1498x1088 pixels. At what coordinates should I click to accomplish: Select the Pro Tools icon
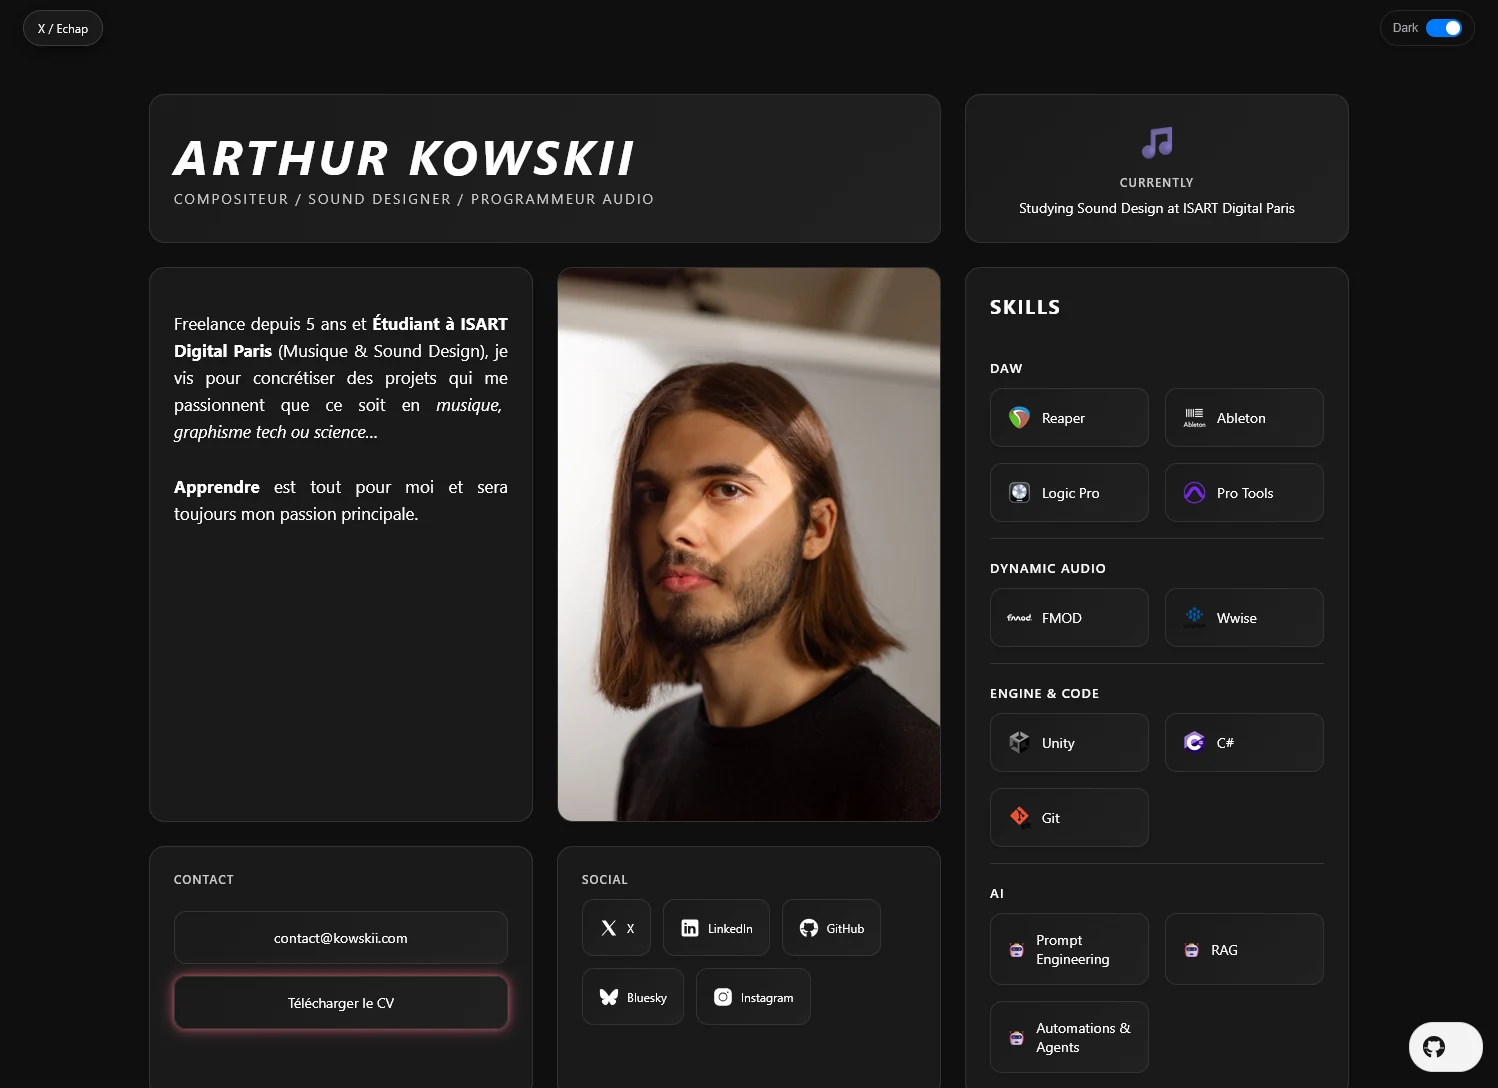click(1194, 493)
